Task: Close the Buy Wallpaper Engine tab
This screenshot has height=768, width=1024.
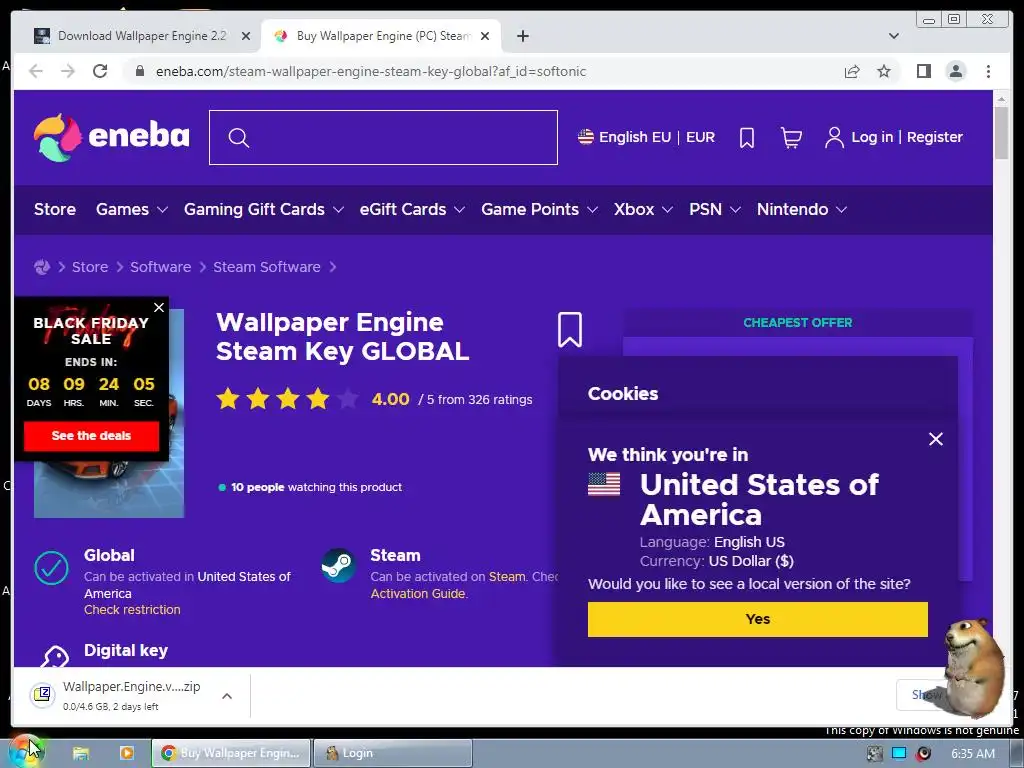Action: 485,36
